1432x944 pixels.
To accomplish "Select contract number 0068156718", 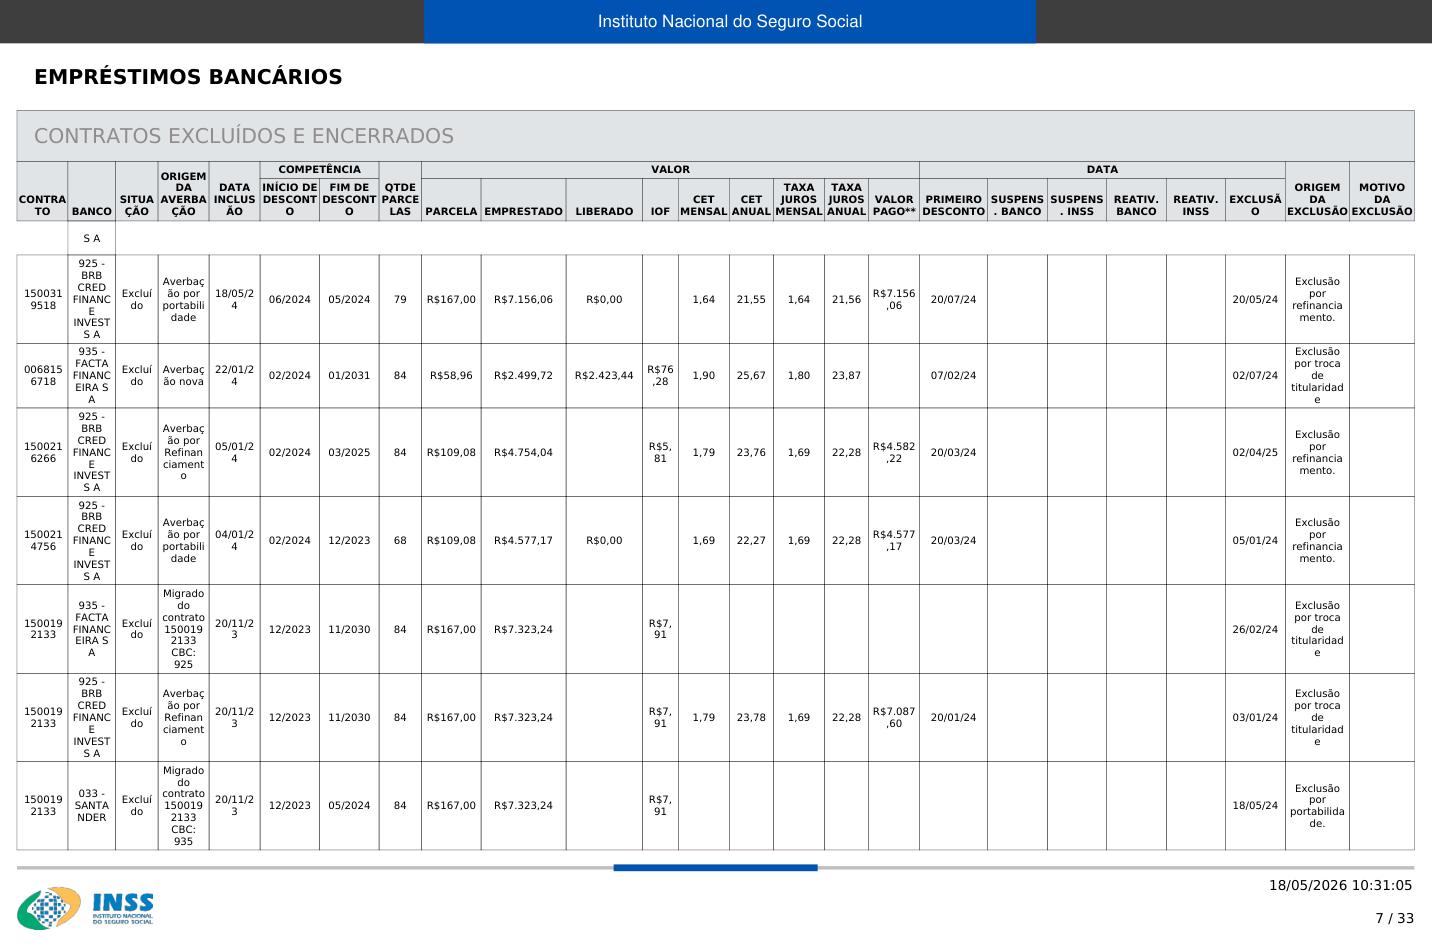I will point(42,375).
